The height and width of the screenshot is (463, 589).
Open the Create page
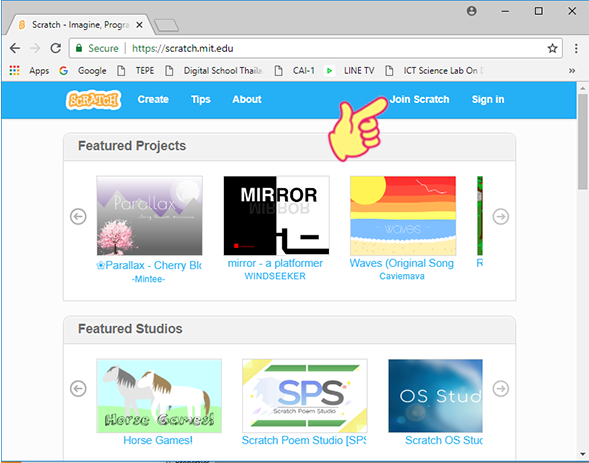(x=153, y=100)
